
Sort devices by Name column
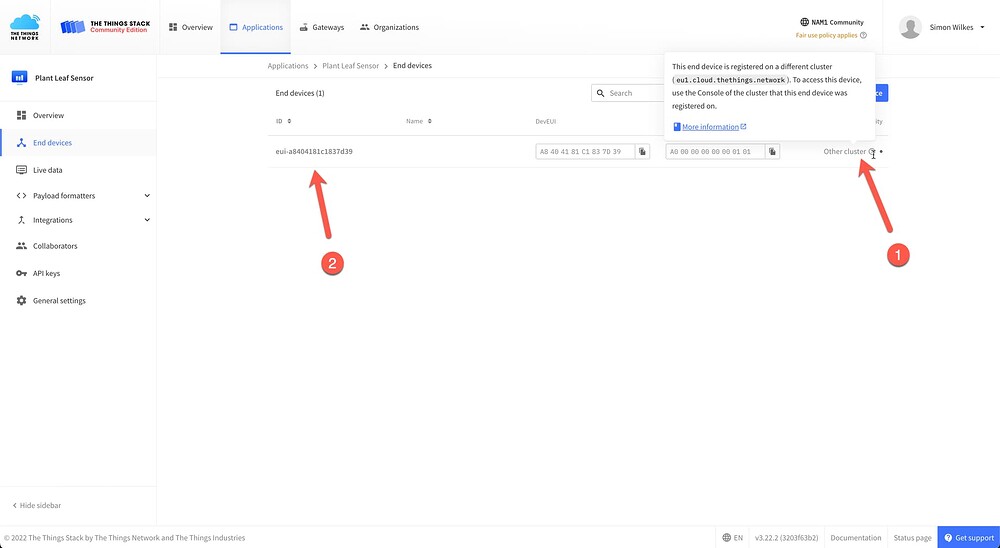[418, 121]
